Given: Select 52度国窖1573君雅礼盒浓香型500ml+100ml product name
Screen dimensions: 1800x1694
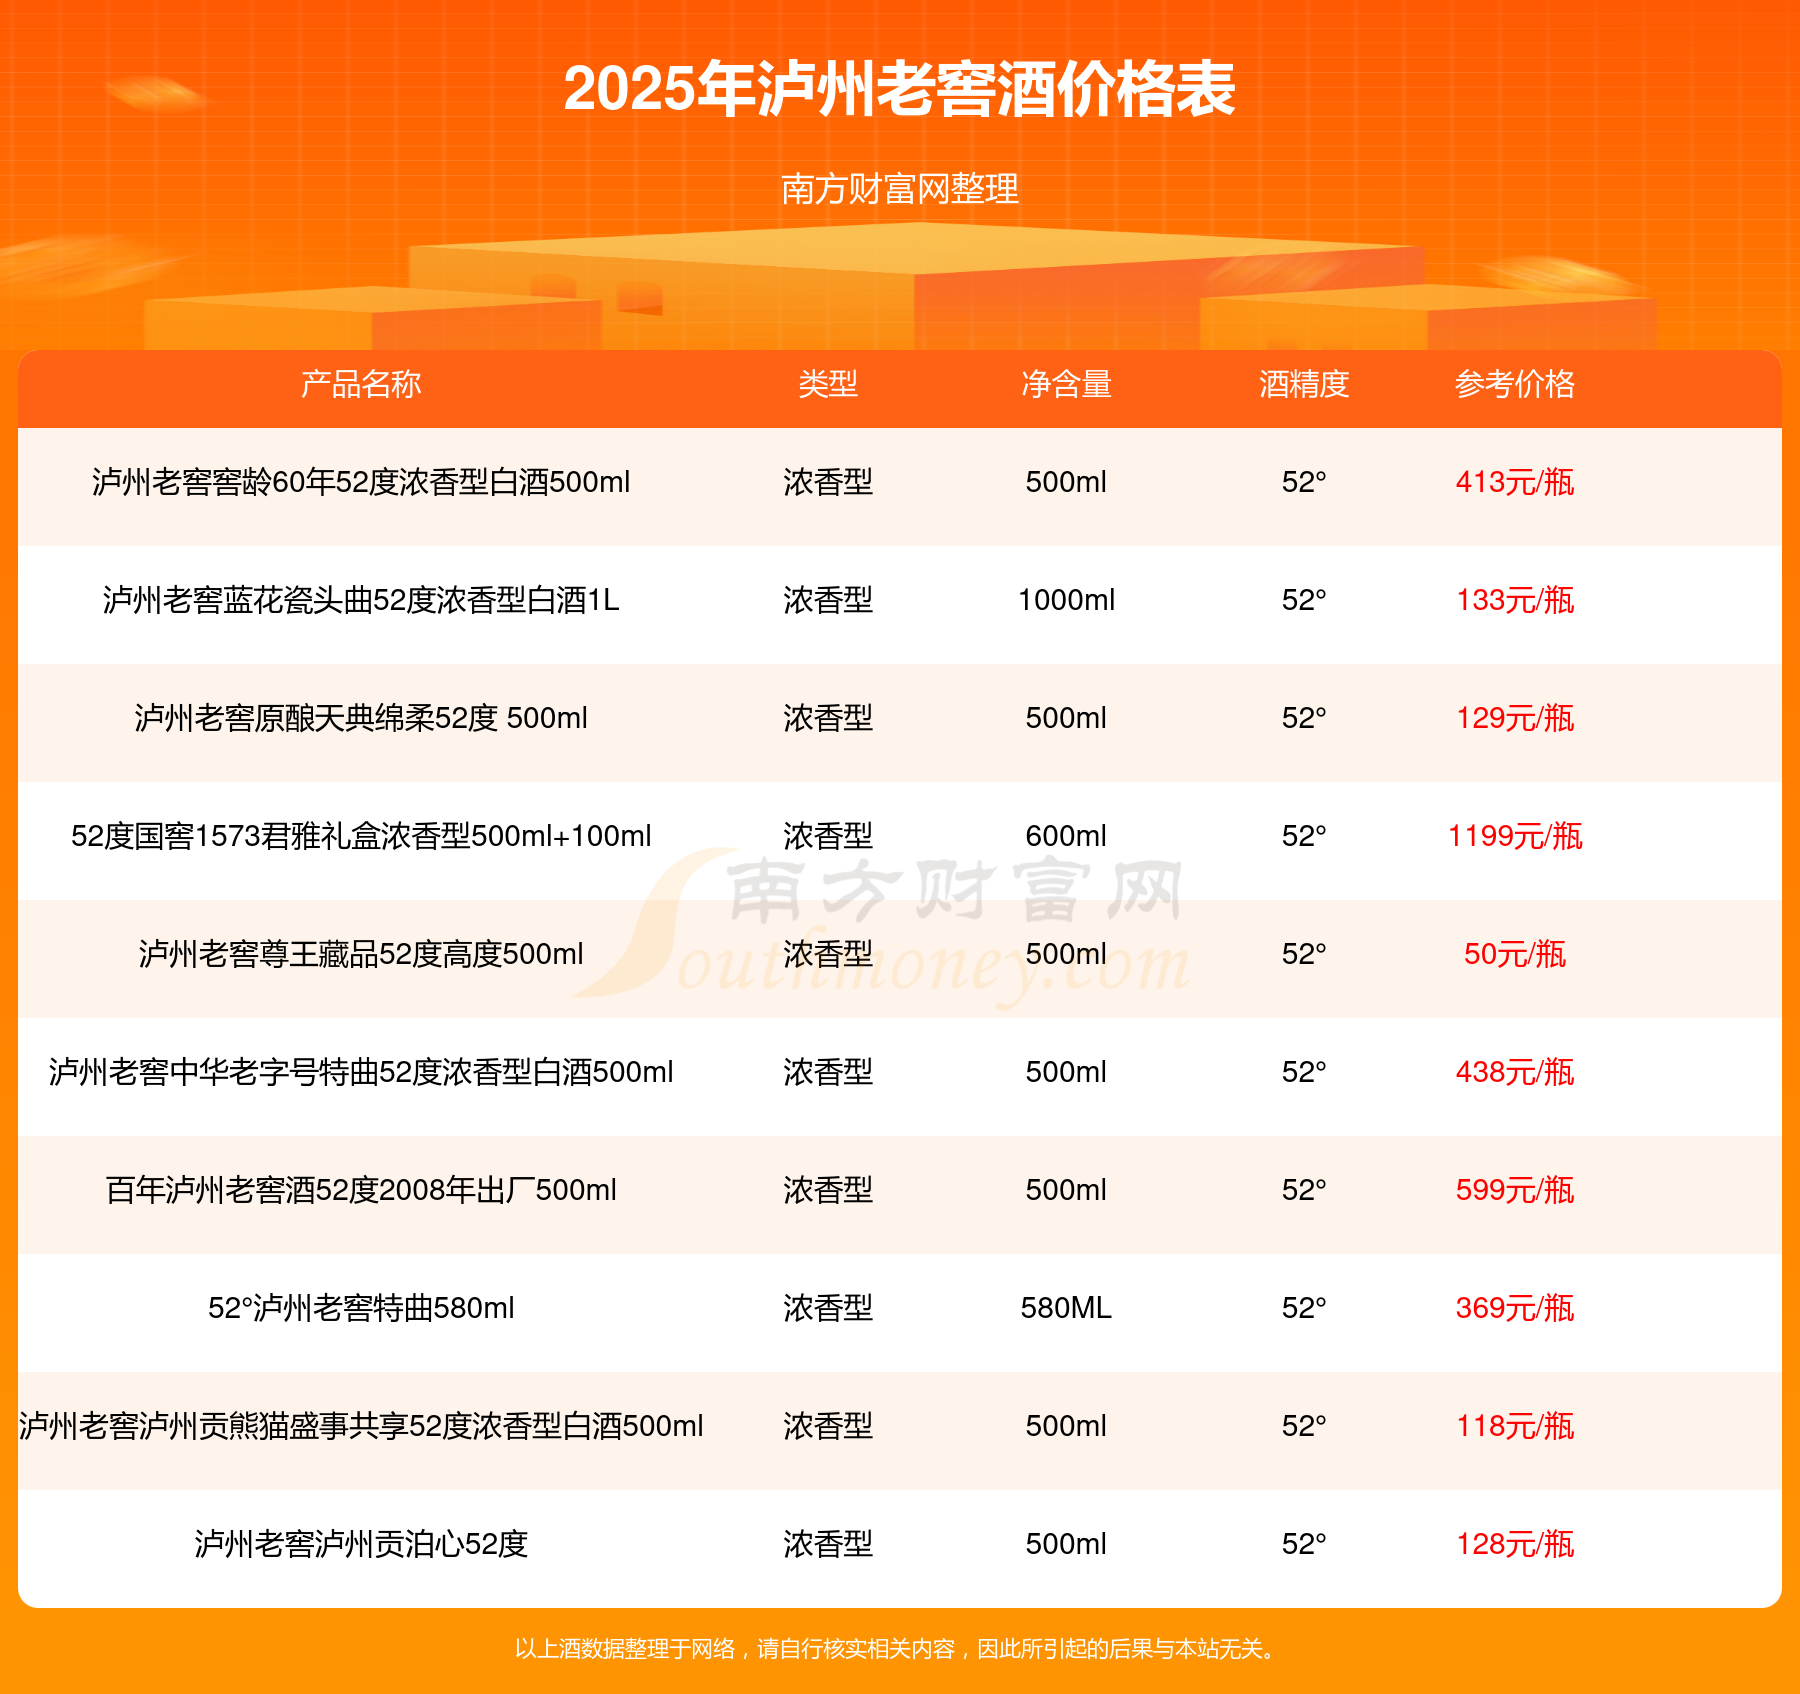Looking at the screenshot, I should [x=361, y=836].
